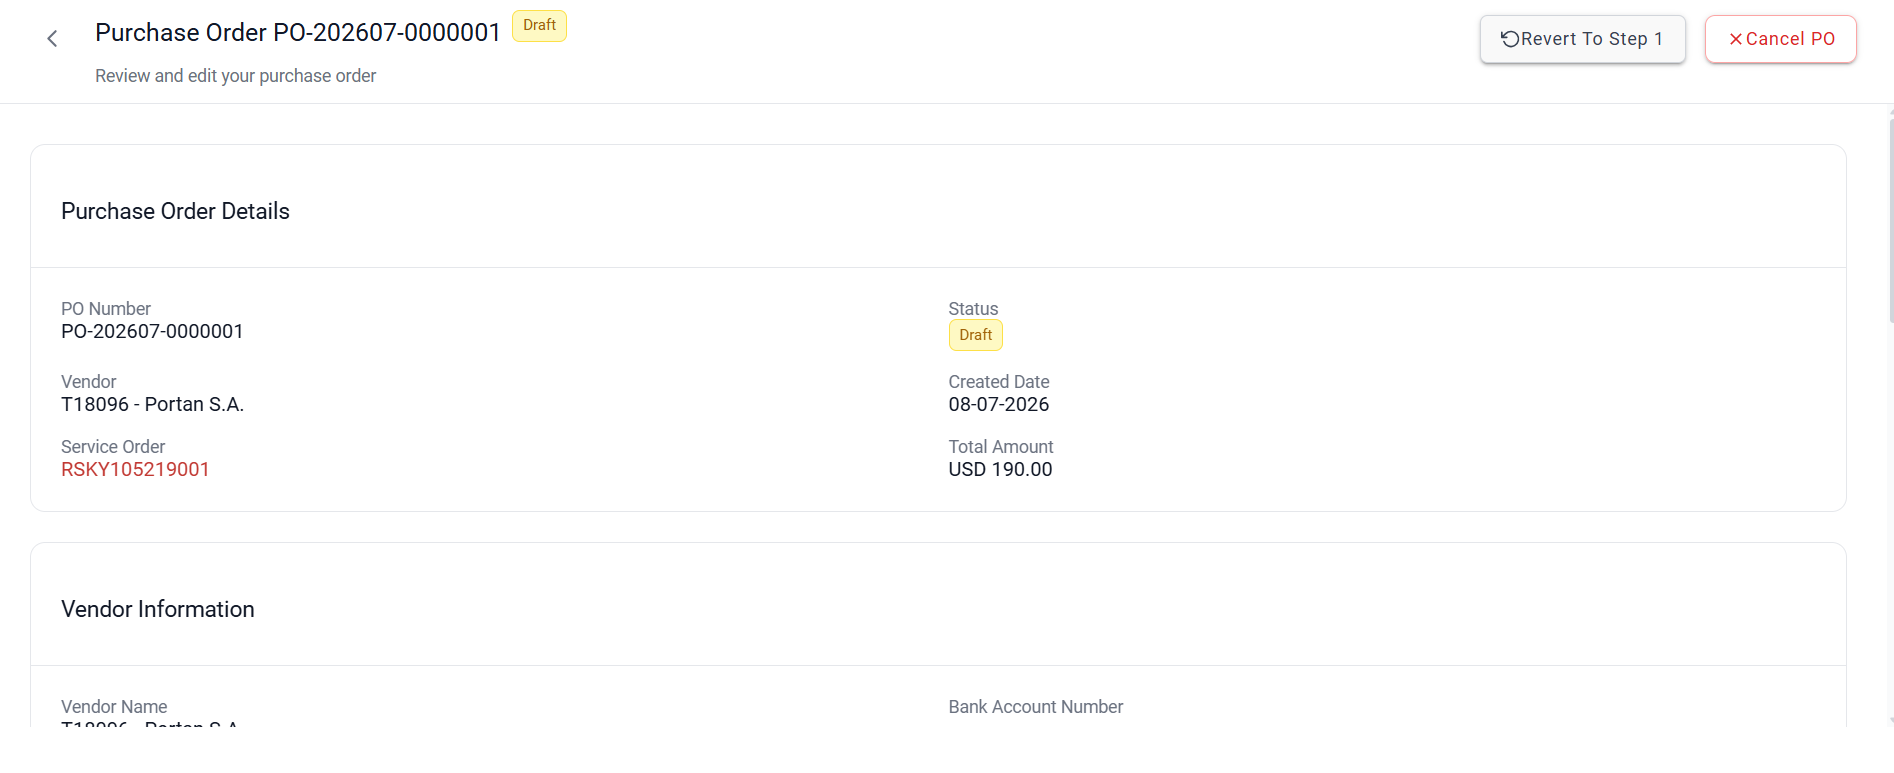Click the Review and edit subtitle text
The height and width of the screenshot is (773, 1894).
point(235,76)
